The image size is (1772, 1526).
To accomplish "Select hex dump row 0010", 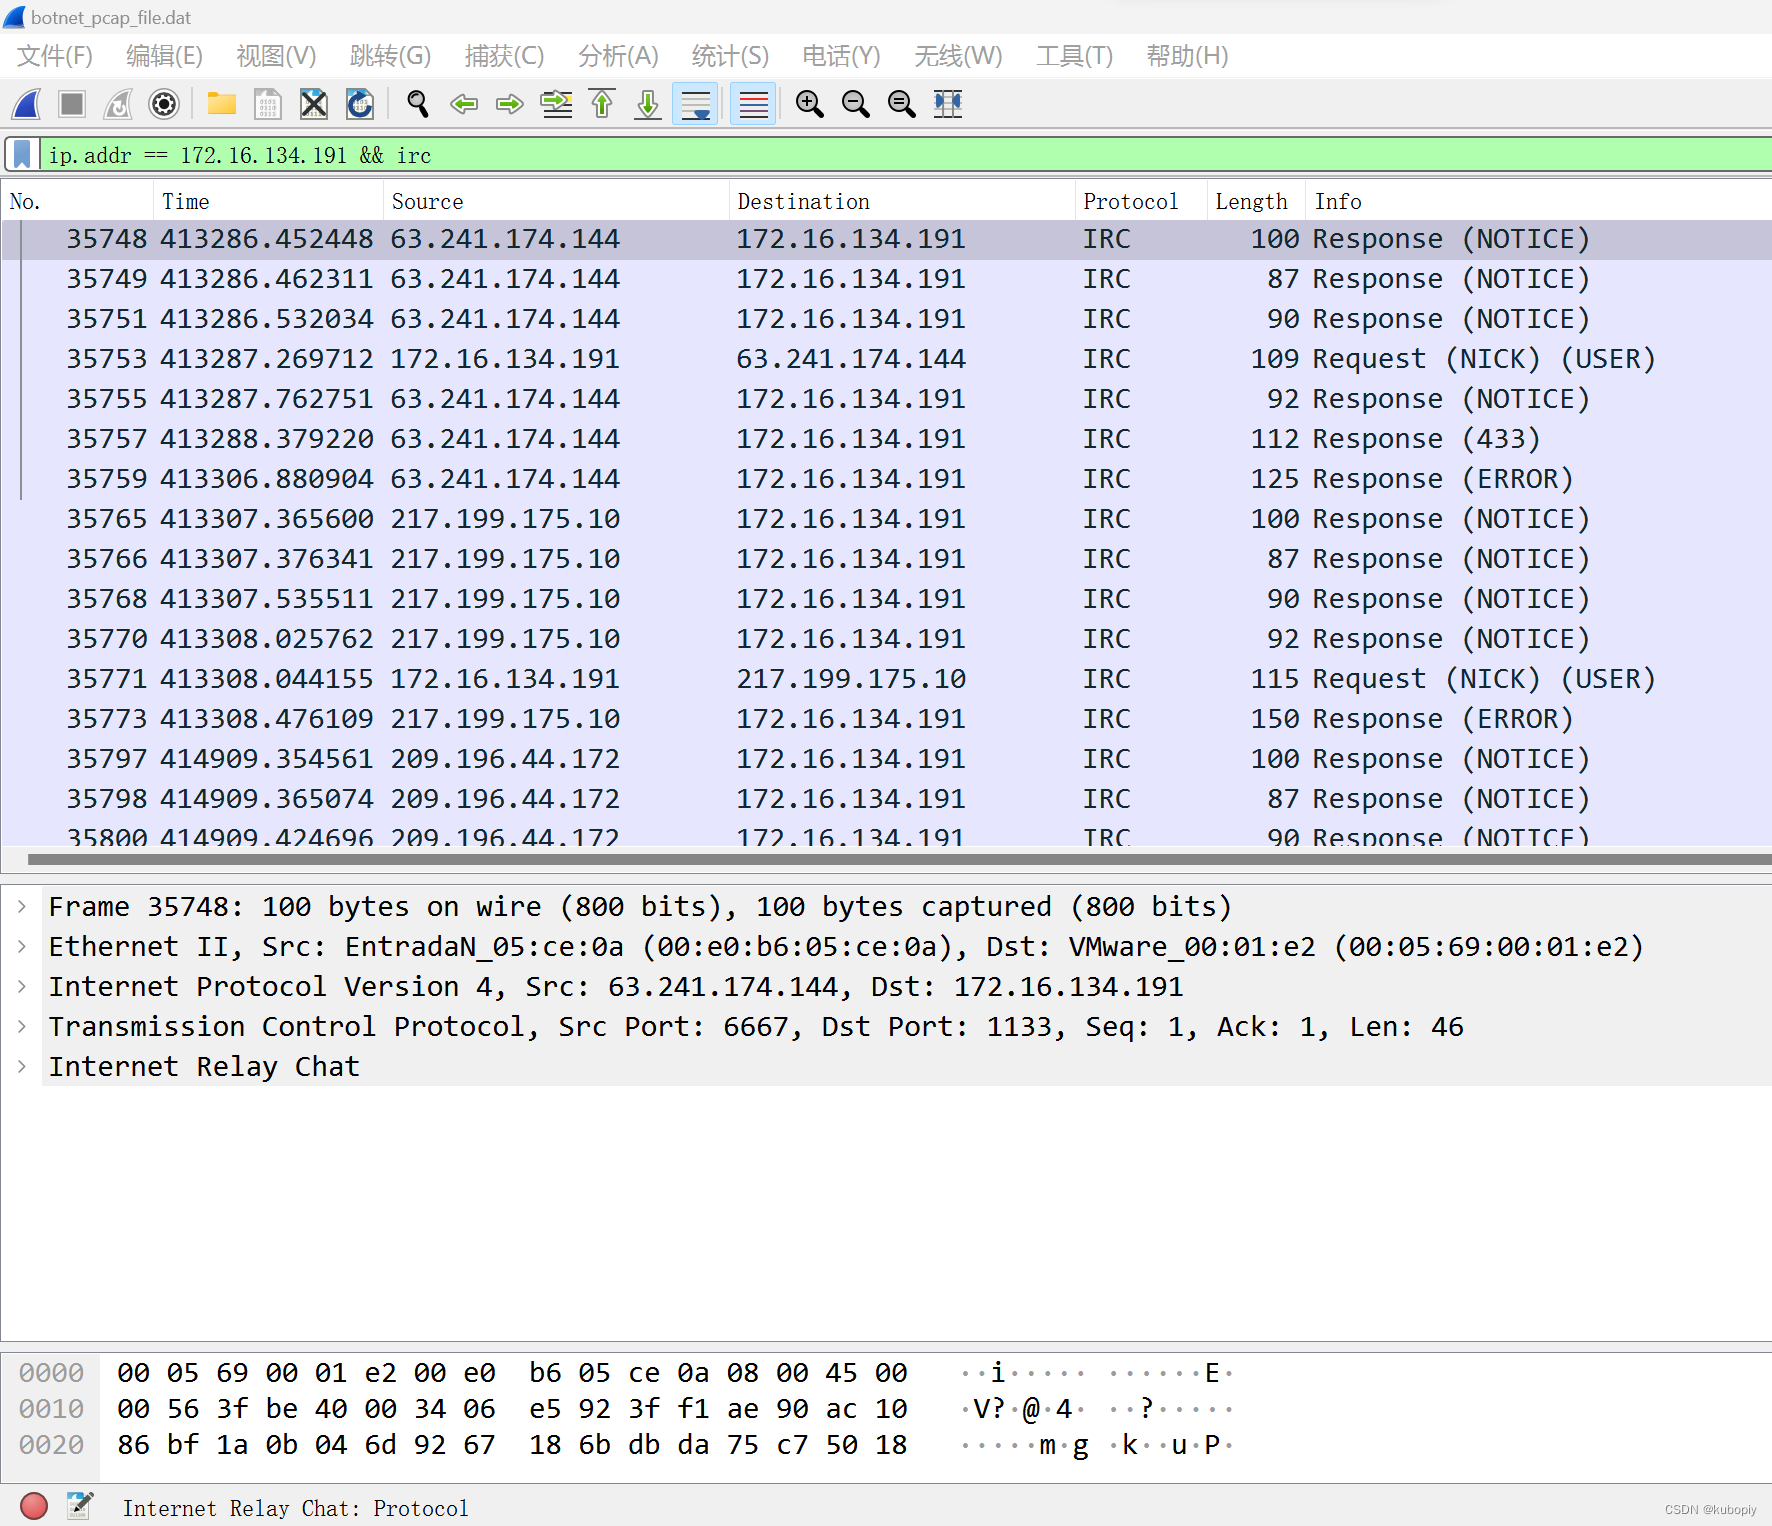I will 625,1409.
